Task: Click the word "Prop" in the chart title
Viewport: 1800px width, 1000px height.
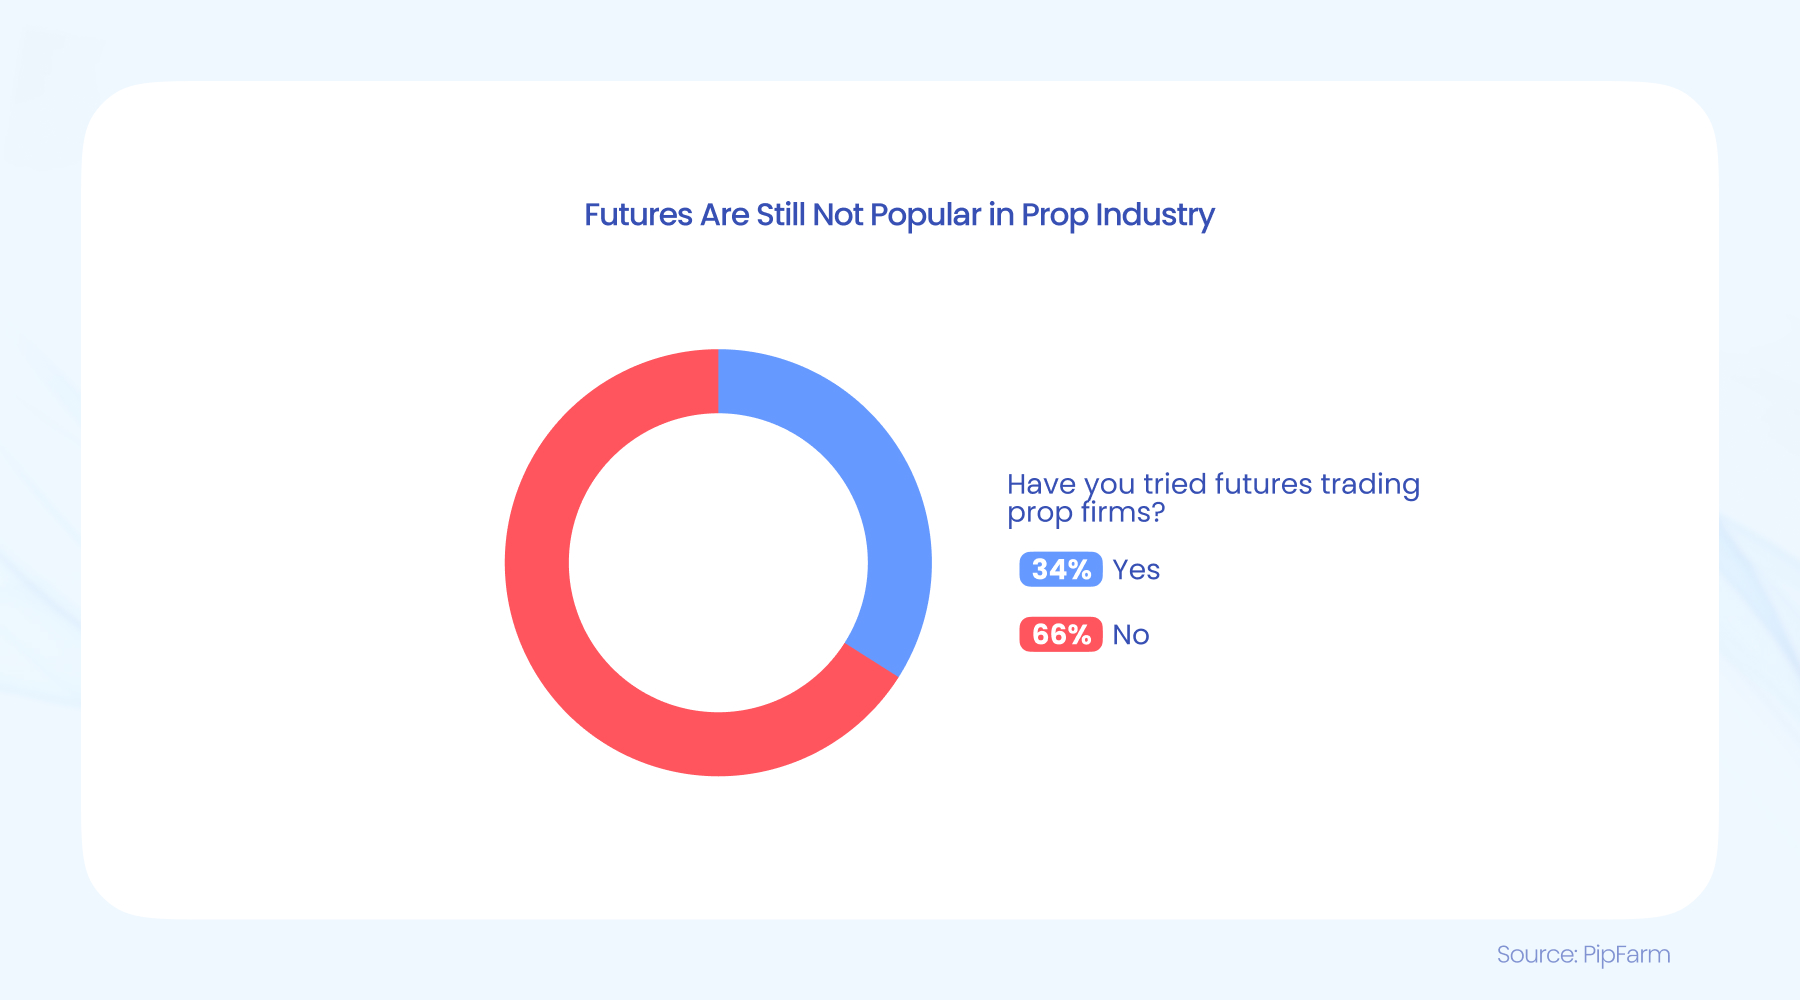Action: coord(1054,215)
